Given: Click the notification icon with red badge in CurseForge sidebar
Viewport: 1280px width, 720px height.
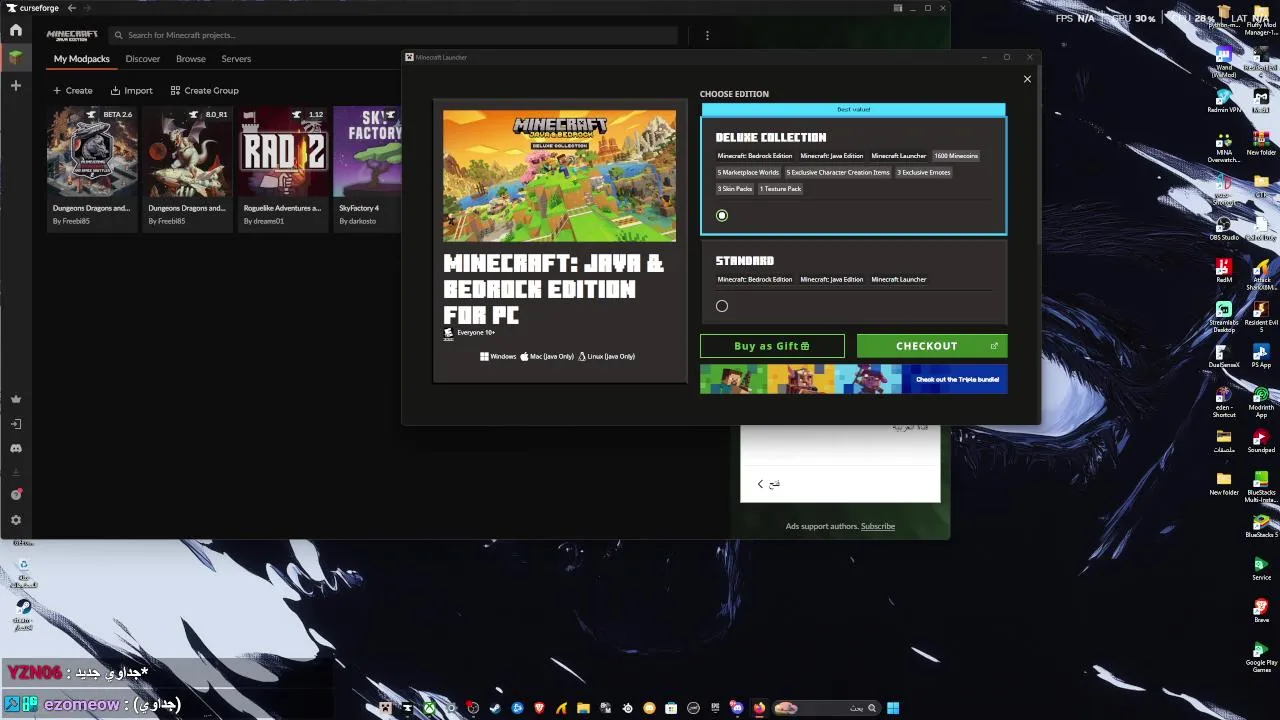Looking at the screenshot, I should 15,495.
